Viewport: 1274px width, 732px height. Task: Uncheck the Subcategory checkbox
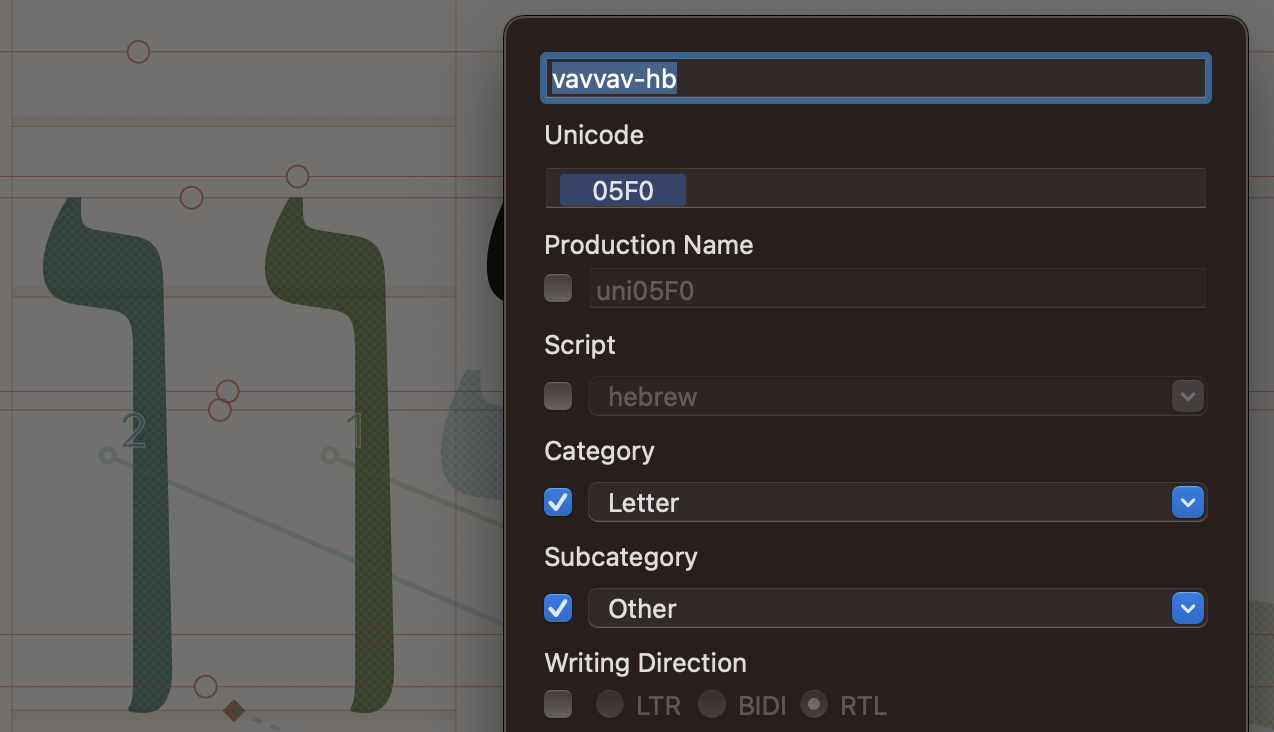click(x=558, y=608)
